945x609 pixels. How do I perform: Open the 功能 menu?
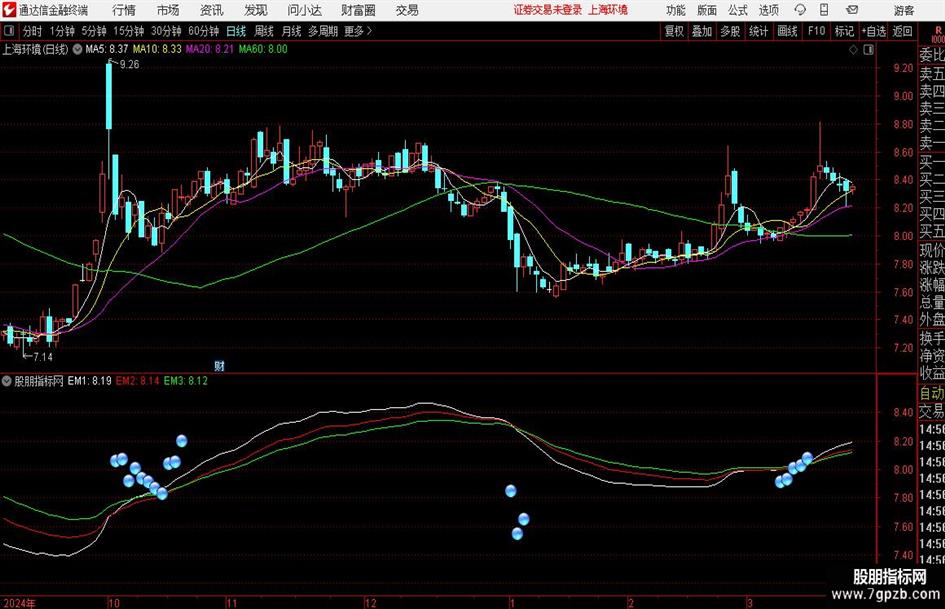(676, 10)
